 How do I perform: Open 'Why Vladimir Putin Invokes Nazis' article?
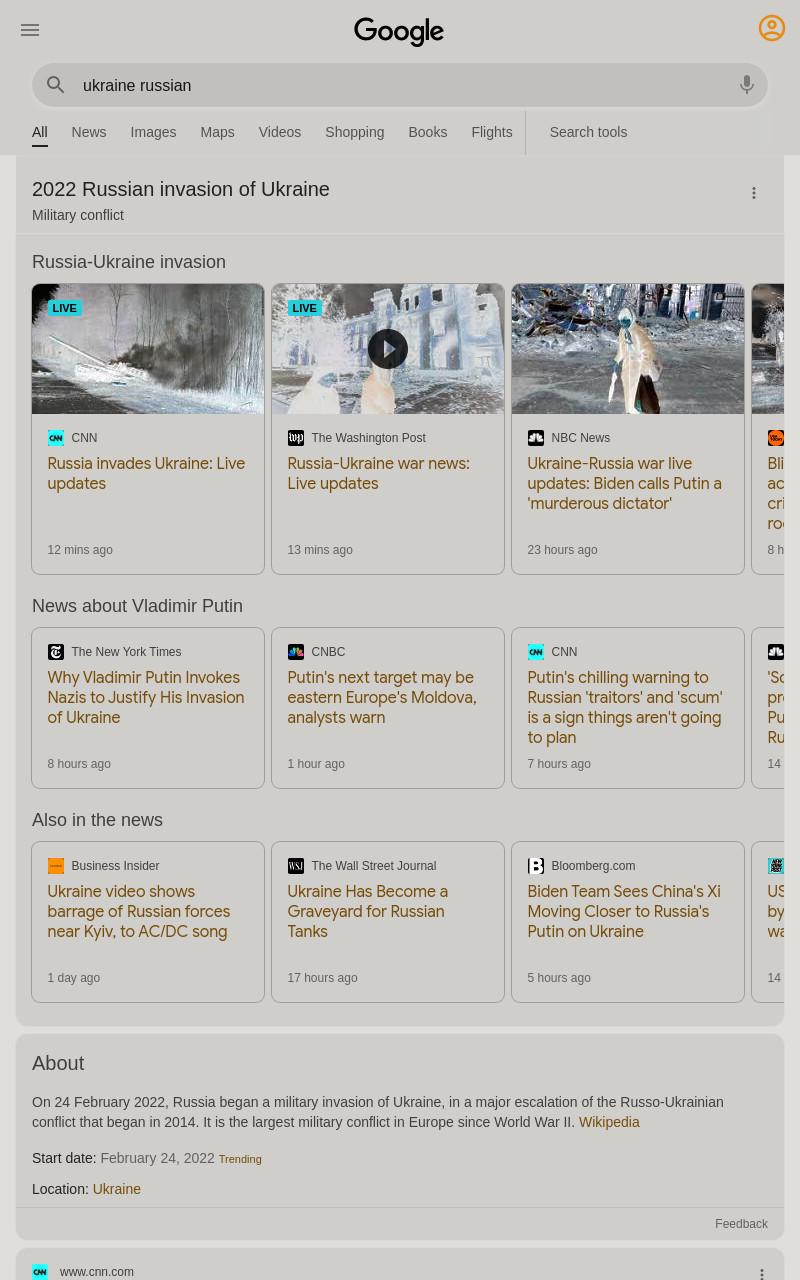tap(146, 698)
